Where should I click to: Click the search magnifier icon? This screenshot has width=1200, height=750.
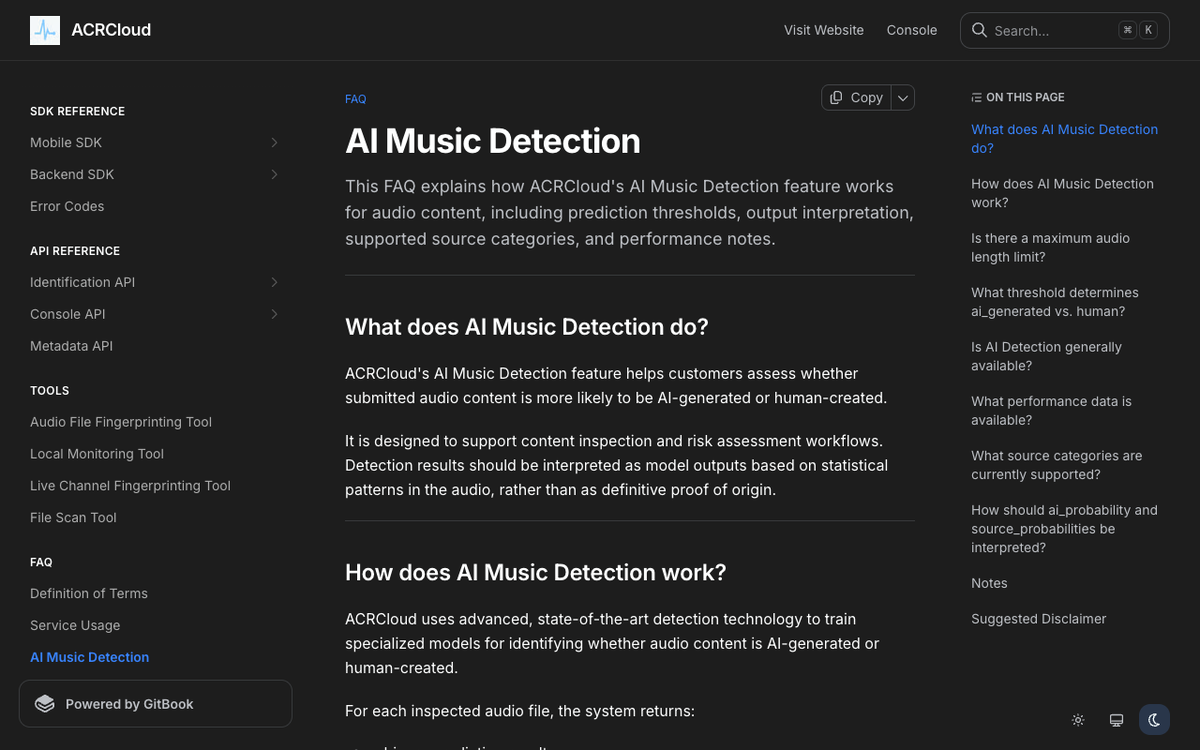[x=979, y=30]
